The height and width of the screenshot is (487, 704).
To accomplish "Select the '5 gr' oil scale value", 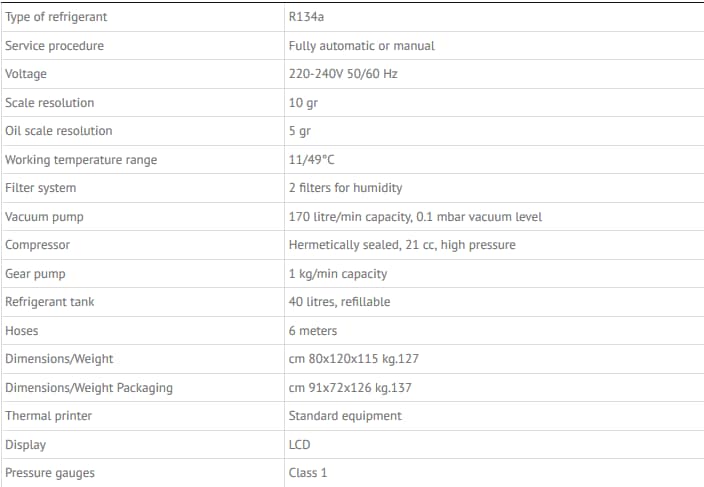I will pos(299,131).
